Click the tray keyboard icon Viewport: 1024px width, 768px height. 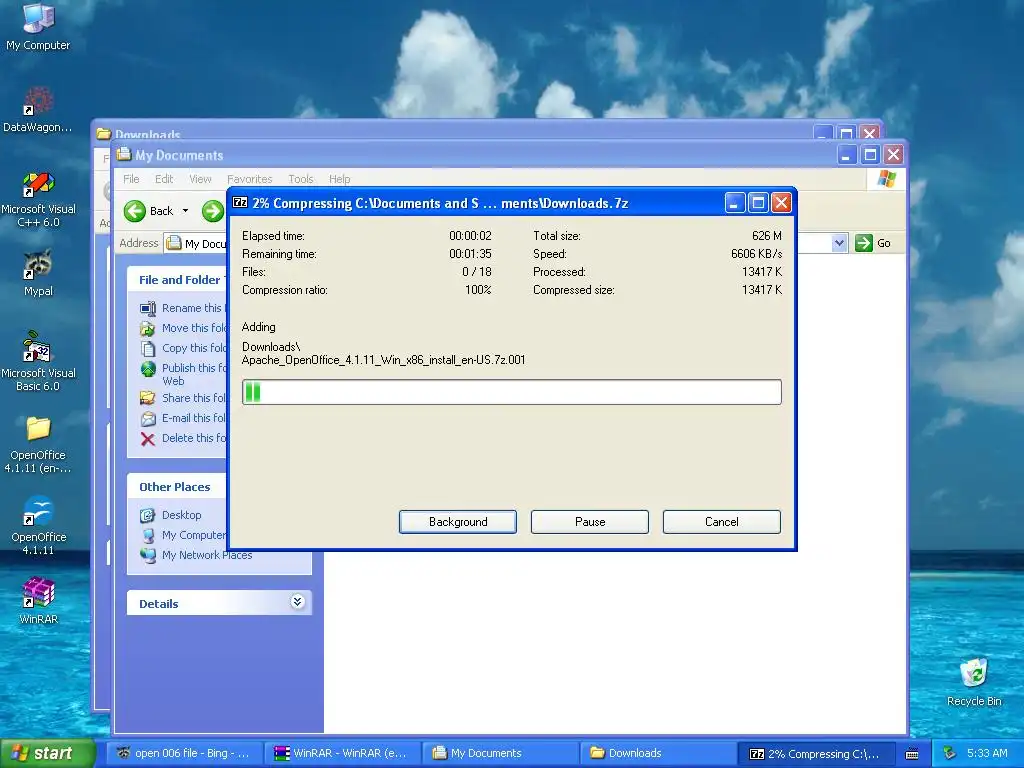912,754
